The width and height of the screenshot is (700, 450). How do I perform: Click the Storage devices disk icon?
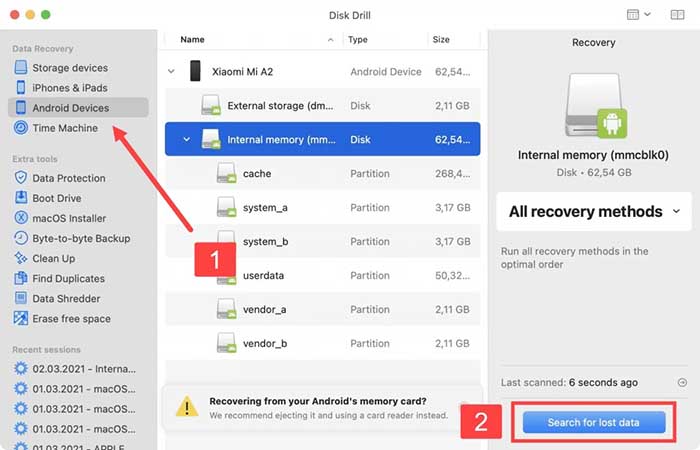coord(21,67)
